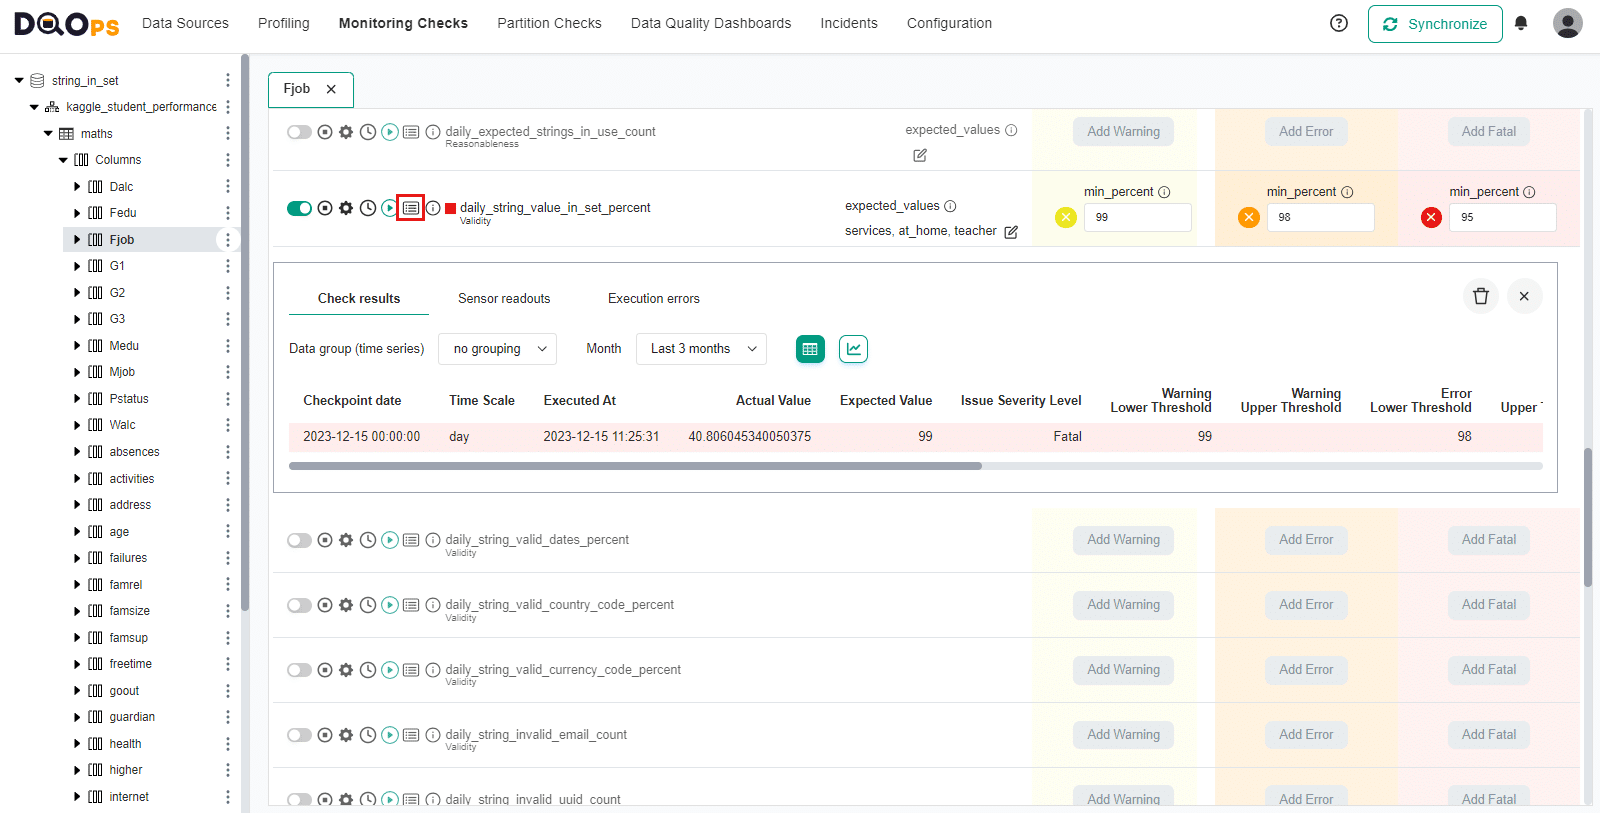This screenshot has height=813, width=1600.
Task: Open the notifications bell
Action: [1521, 23]
